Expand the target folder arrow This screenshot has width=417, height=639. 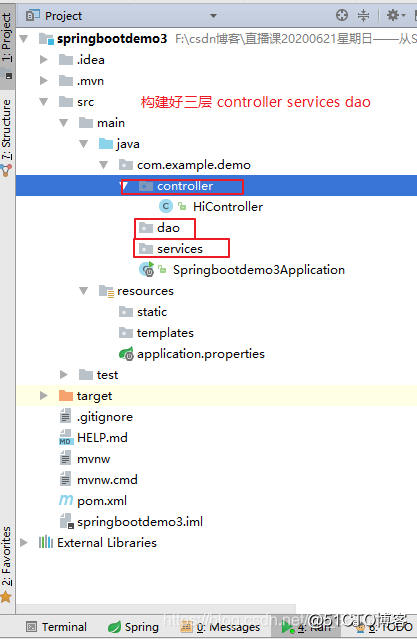click(43, 396)
